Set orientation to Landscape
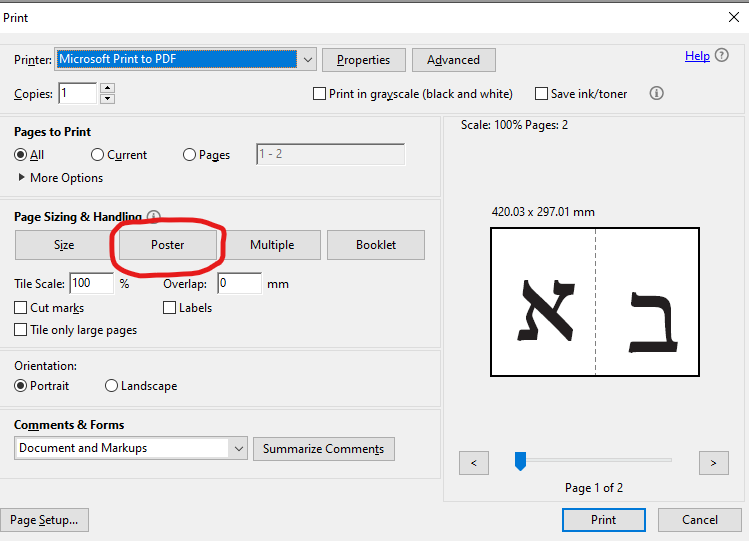Image resolution: width=749 pixels, height=541 pixels. [x=111, y=386]
